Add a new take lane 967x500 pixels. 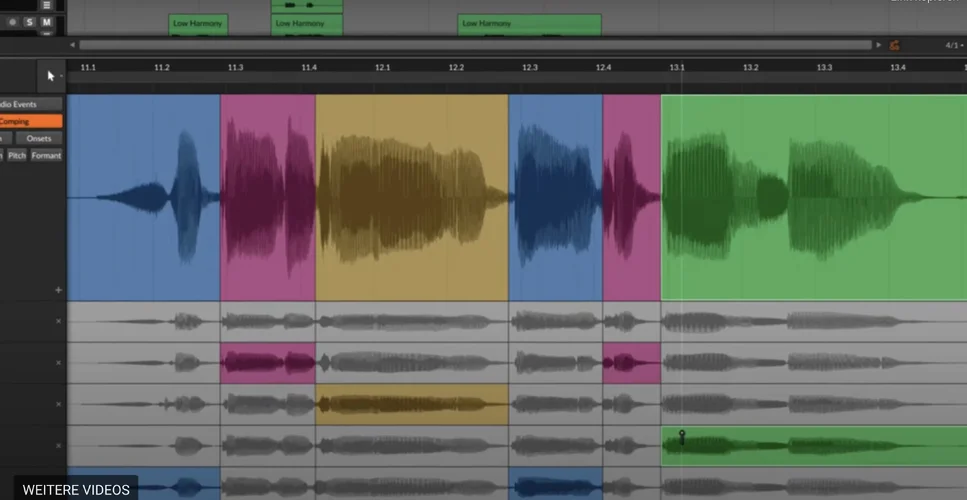click(59, 290)
